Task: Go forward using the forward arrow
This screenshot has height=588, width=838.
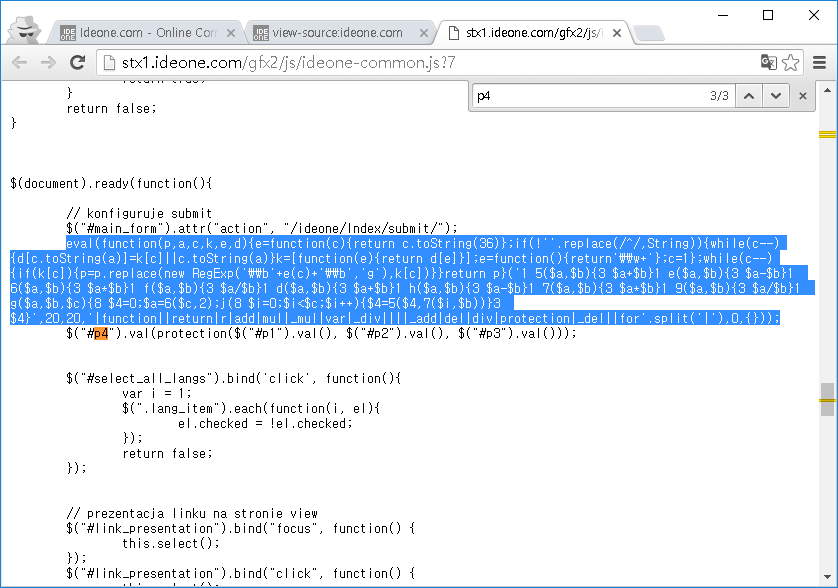Action: (x=49, y=63)
